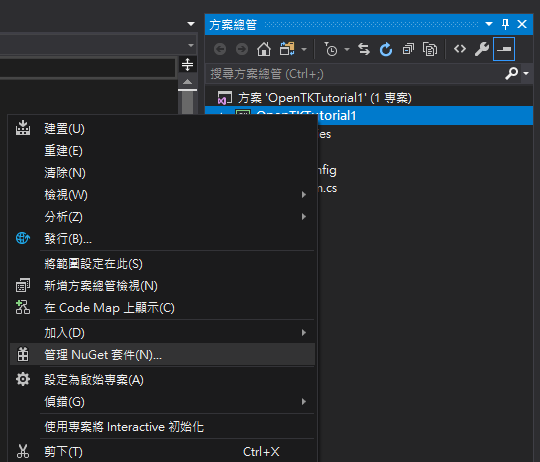Click the solution icon beside 方案 'OpenTKTutorial1'
This screenshot has height=462, width=540.
tap(225, 98)
